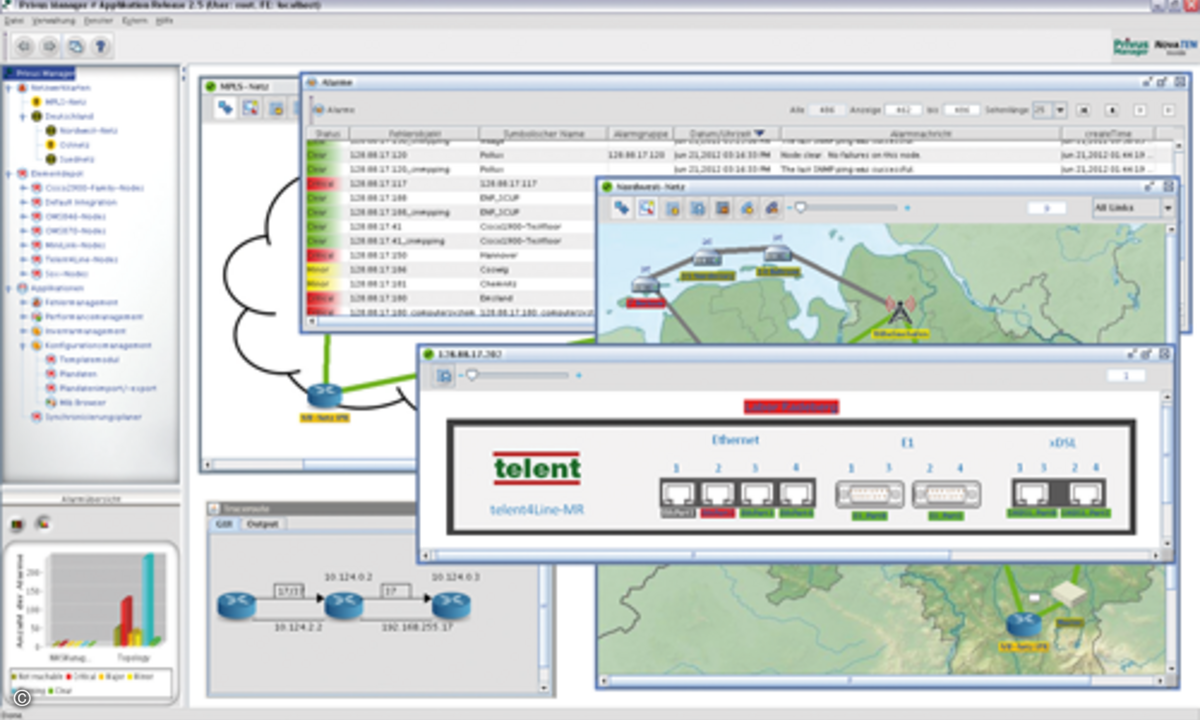The width and height of the screenshot is (1200, 720).
Task: Click Ethernet port 2 on the telent device
Action: (x=717, y=492)
